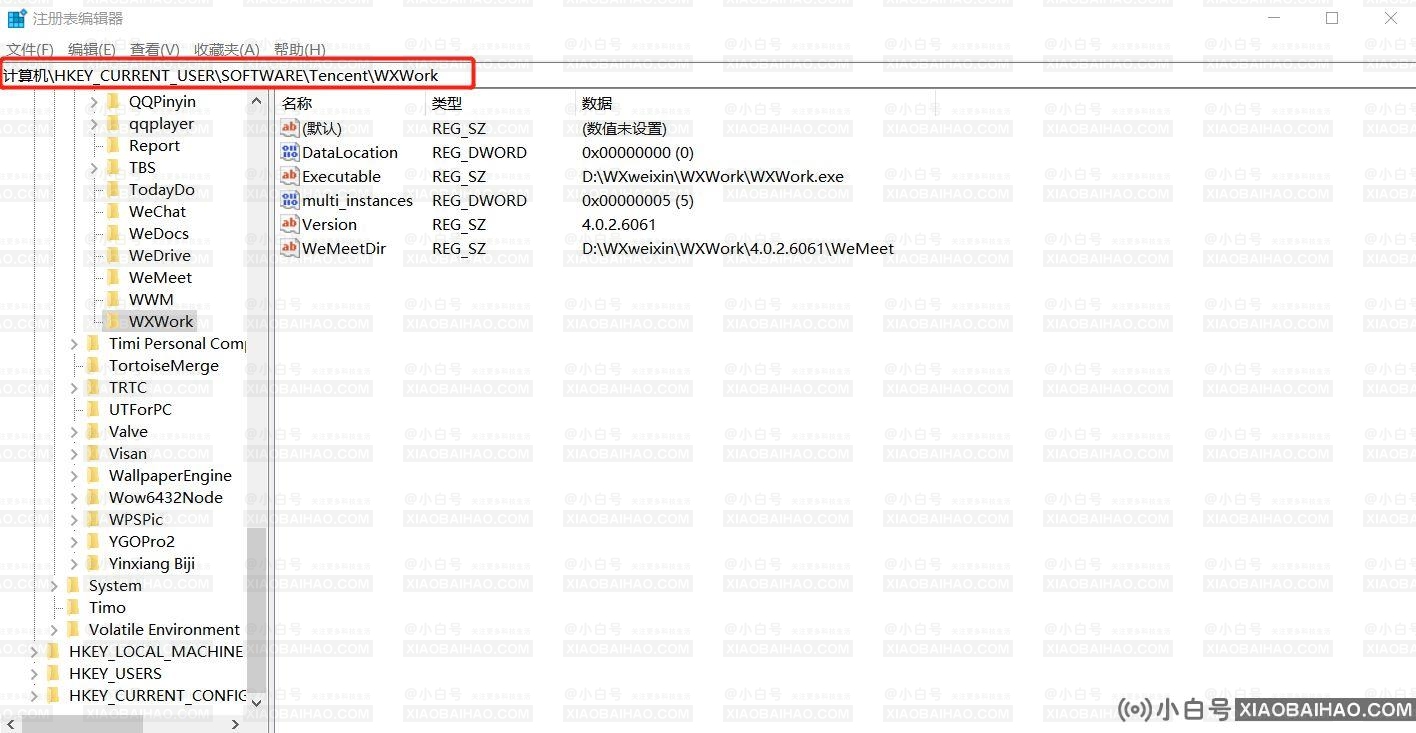Image resolution: width=1416 pixels, height=733 pixels.
Task: Expand the QQPinyin key
Action: click(x=95, y=101)
